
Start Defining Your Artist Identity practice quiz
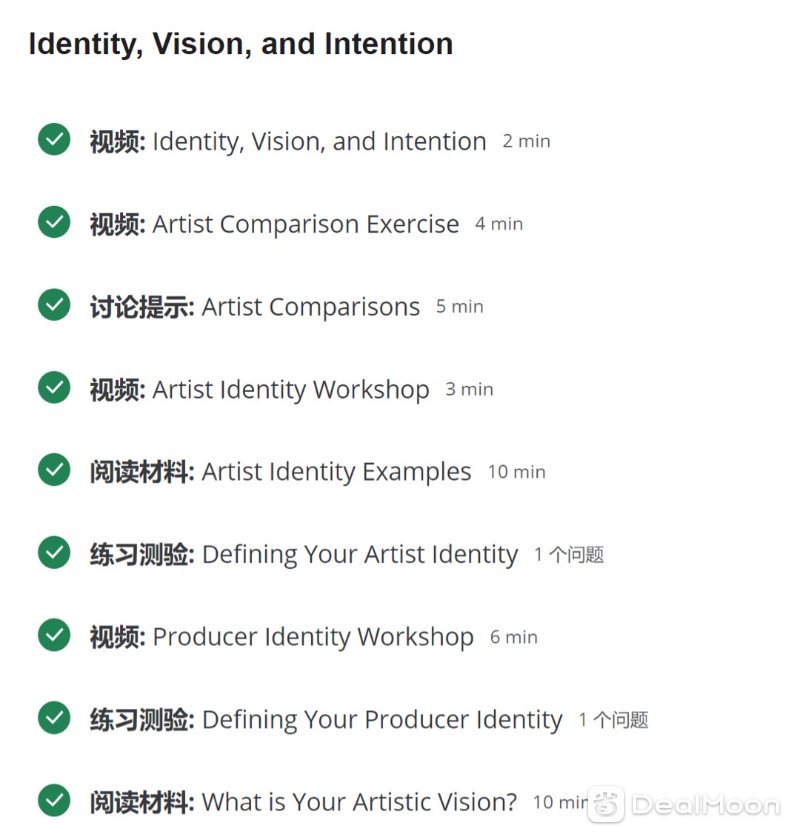pyautogui.click(x=304, y=555)
